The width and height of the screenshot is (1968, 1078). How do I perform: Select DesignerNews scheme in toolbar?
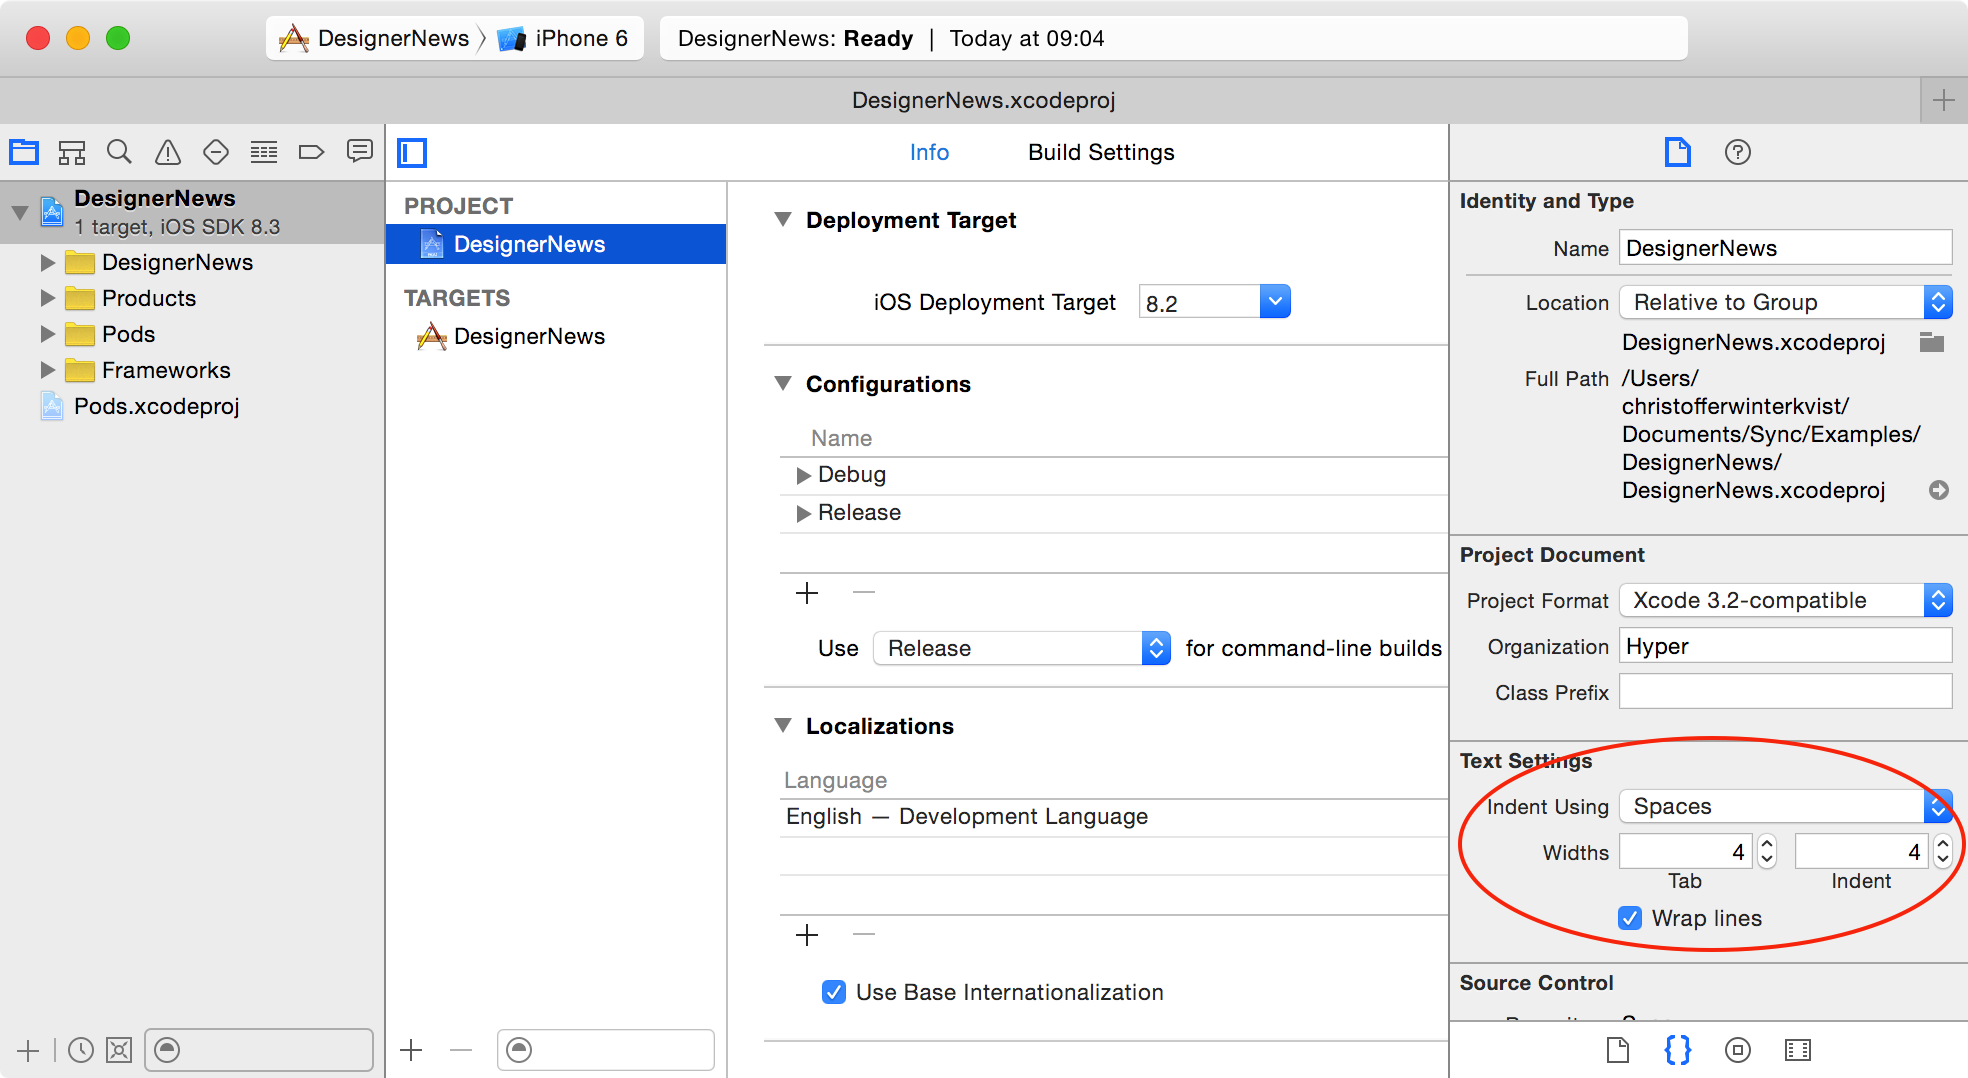[374, 38]
